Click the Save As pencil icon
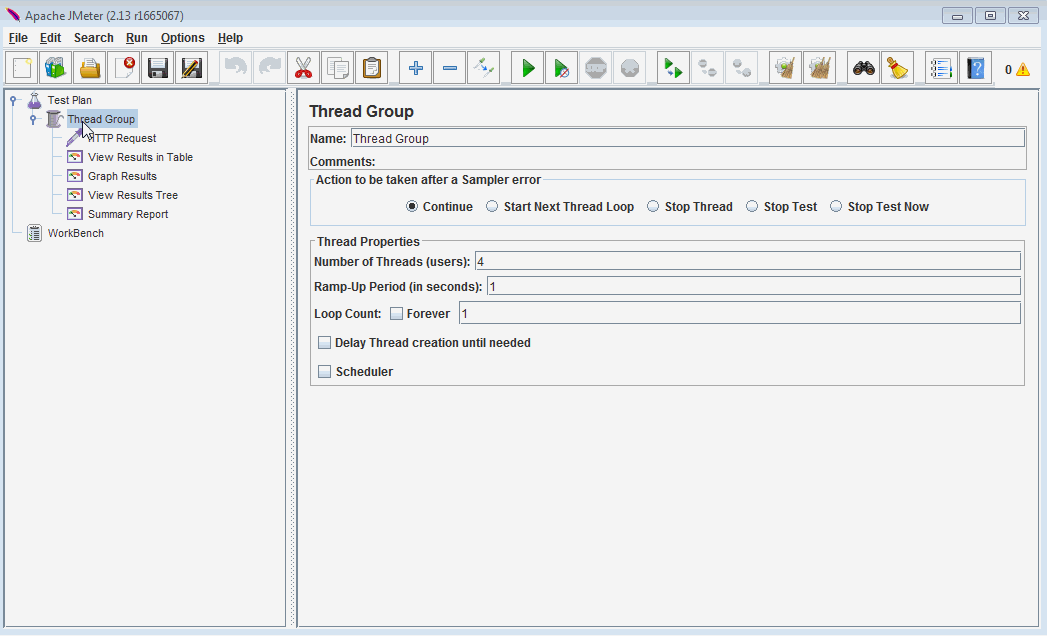The height and width of the screenshot is (636, 1047). coord(192,68)
